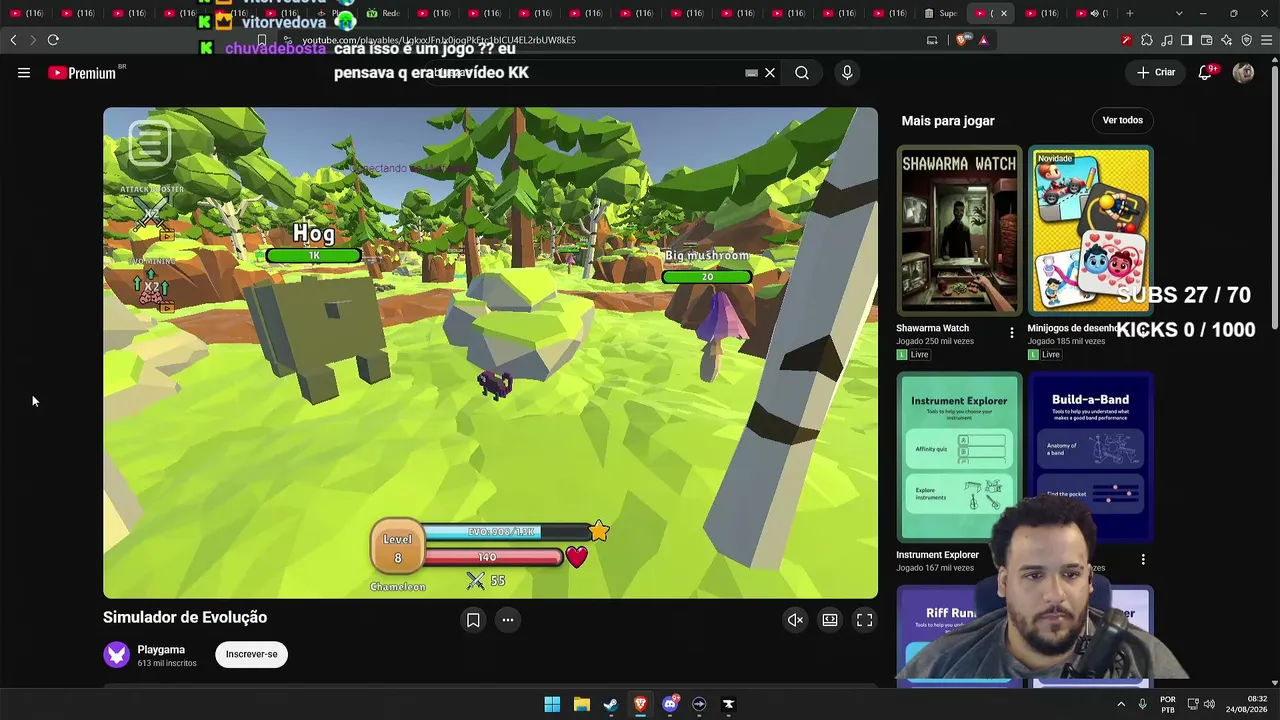
Task: Open more options below the game
Action: tap(508, 620)
